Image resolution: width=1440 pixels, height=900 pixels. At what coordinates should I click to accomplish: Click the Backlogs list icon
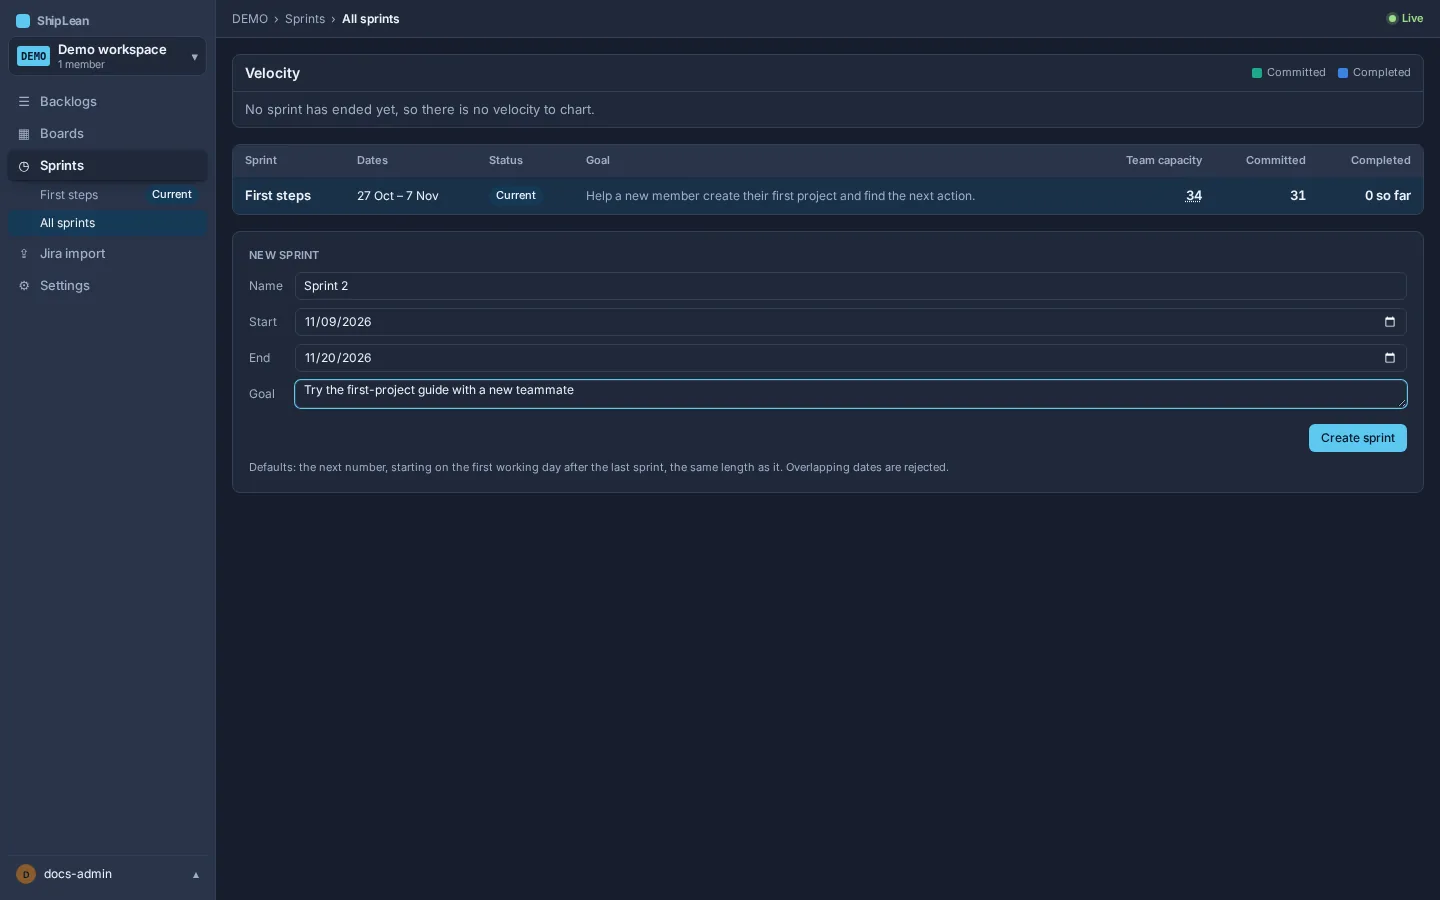(x=24, y=102)
